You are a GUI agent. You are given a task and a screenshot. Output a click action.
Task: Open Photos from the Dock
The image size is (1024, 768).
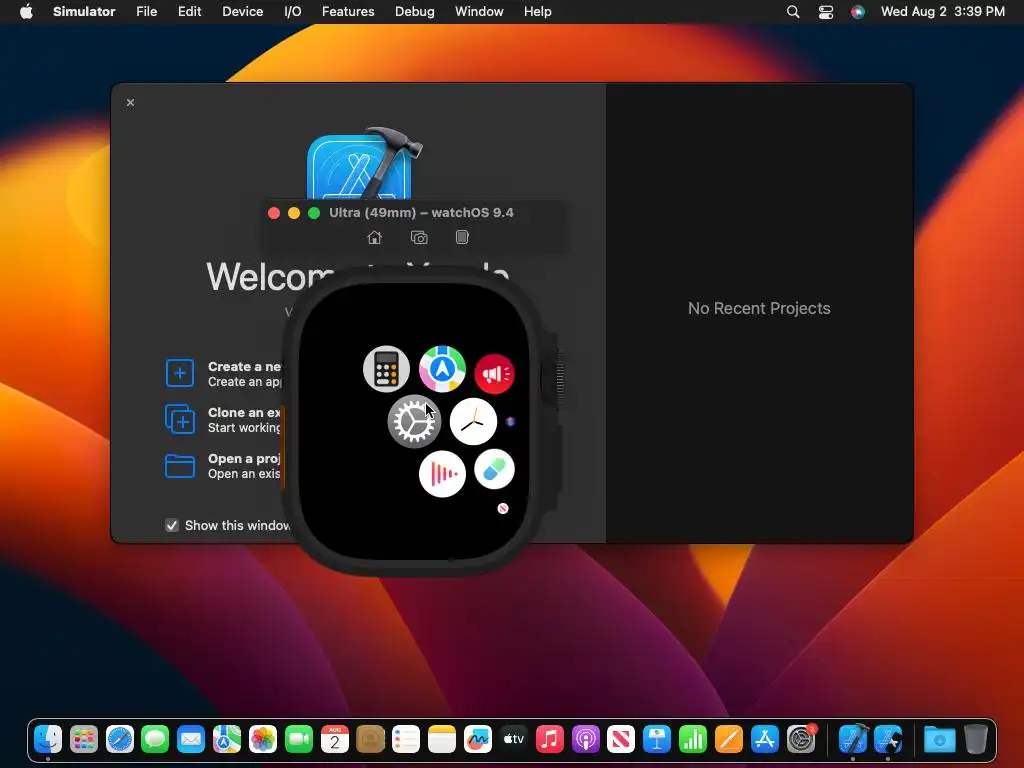point(263,739)
